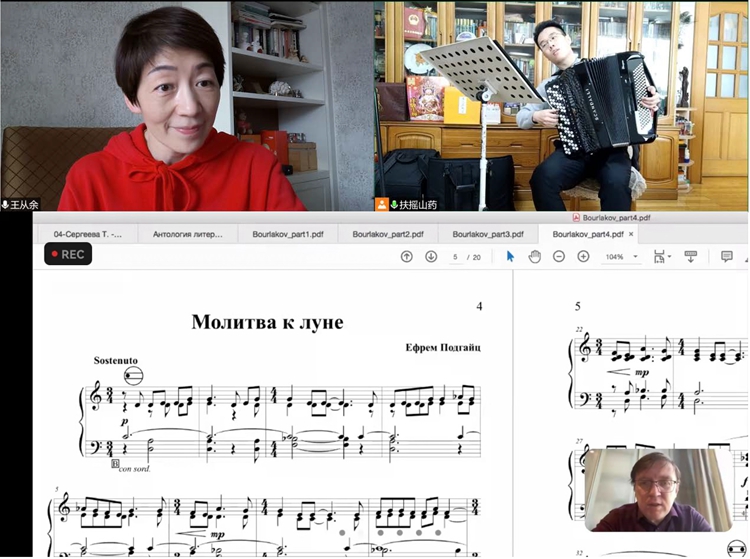Expand the fit page options arrow
Image resolution: width=750 pixels, height=559 pixels.
click(x=669, y=257)
